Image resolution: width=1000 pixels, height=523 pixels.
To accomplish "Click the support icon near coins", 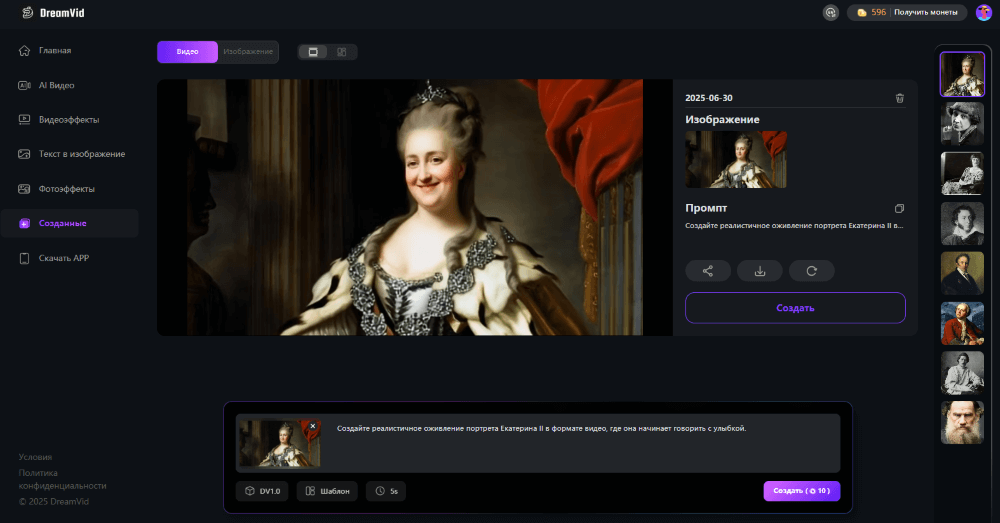I will (x=830, y=12).
